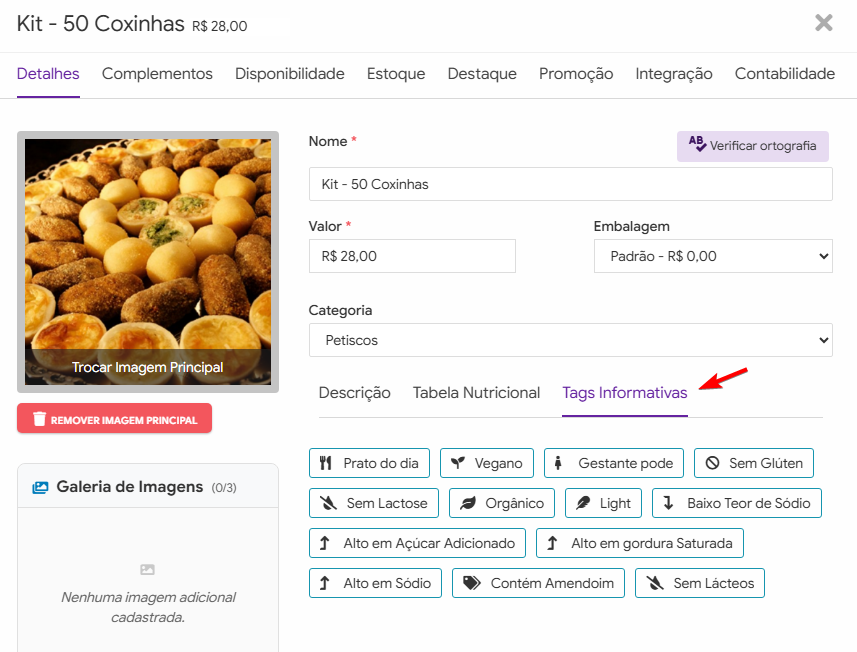Click the fork and knife Prato do dia icon
Viewport: 857px width, 652px height.
click(326, 463)
